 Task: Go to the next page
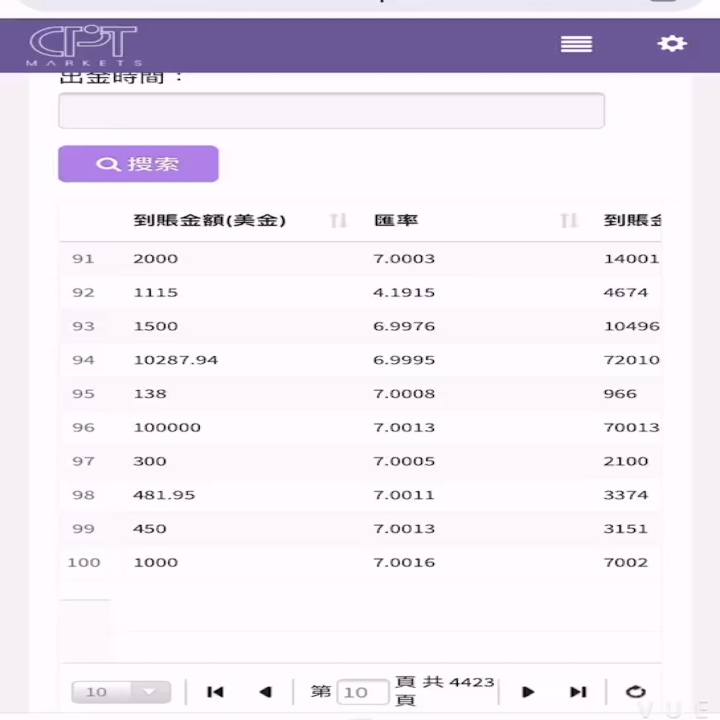[x=528, y=692]
